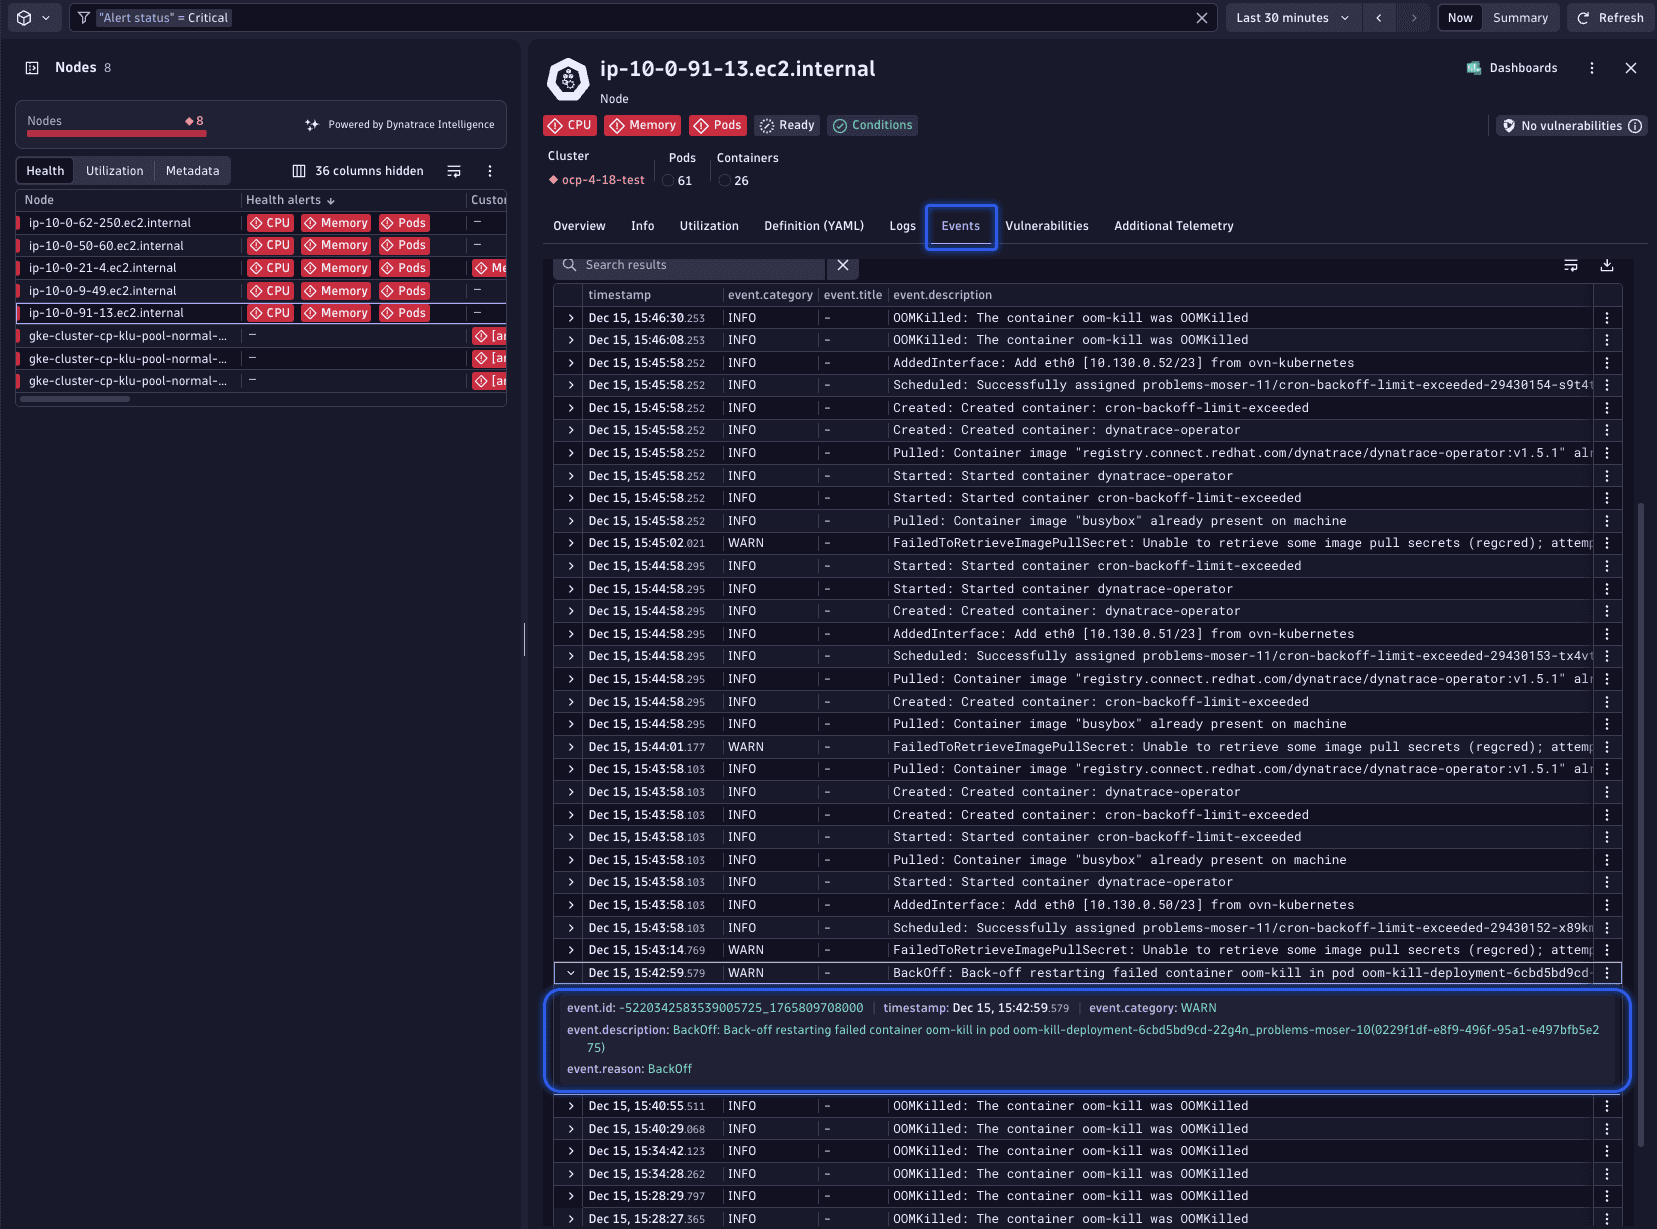Click inside the Search results field

pos(700,265)
